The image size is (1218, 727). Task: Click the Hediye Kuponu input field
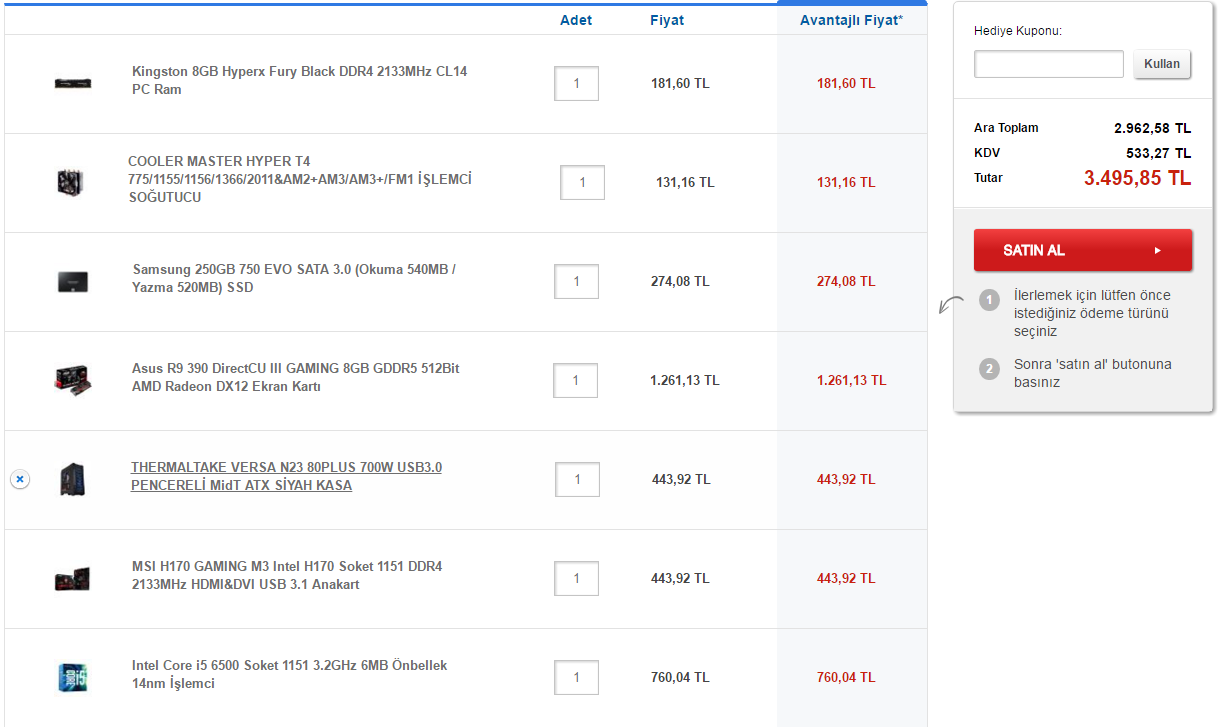point(1048,63)
